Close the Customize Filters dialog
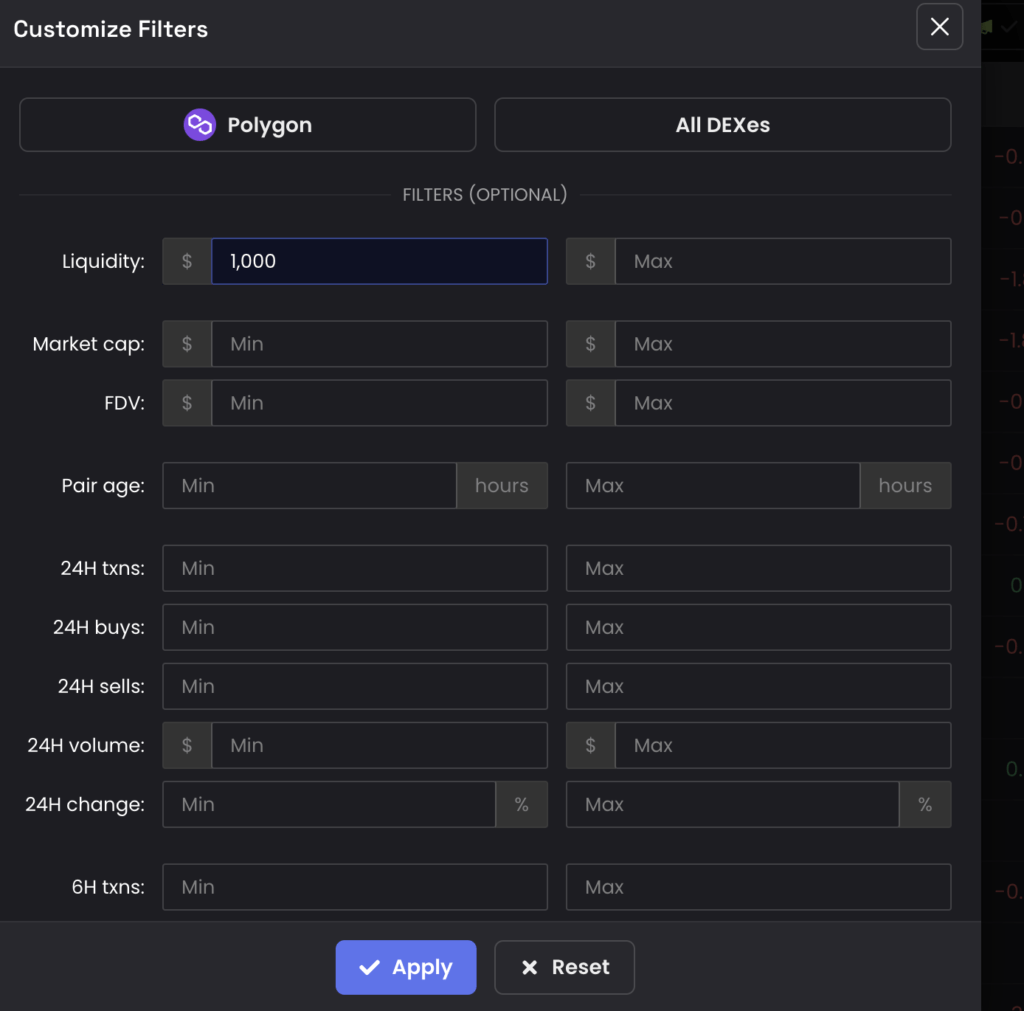1024x1011 pixels. click(939, 27)
